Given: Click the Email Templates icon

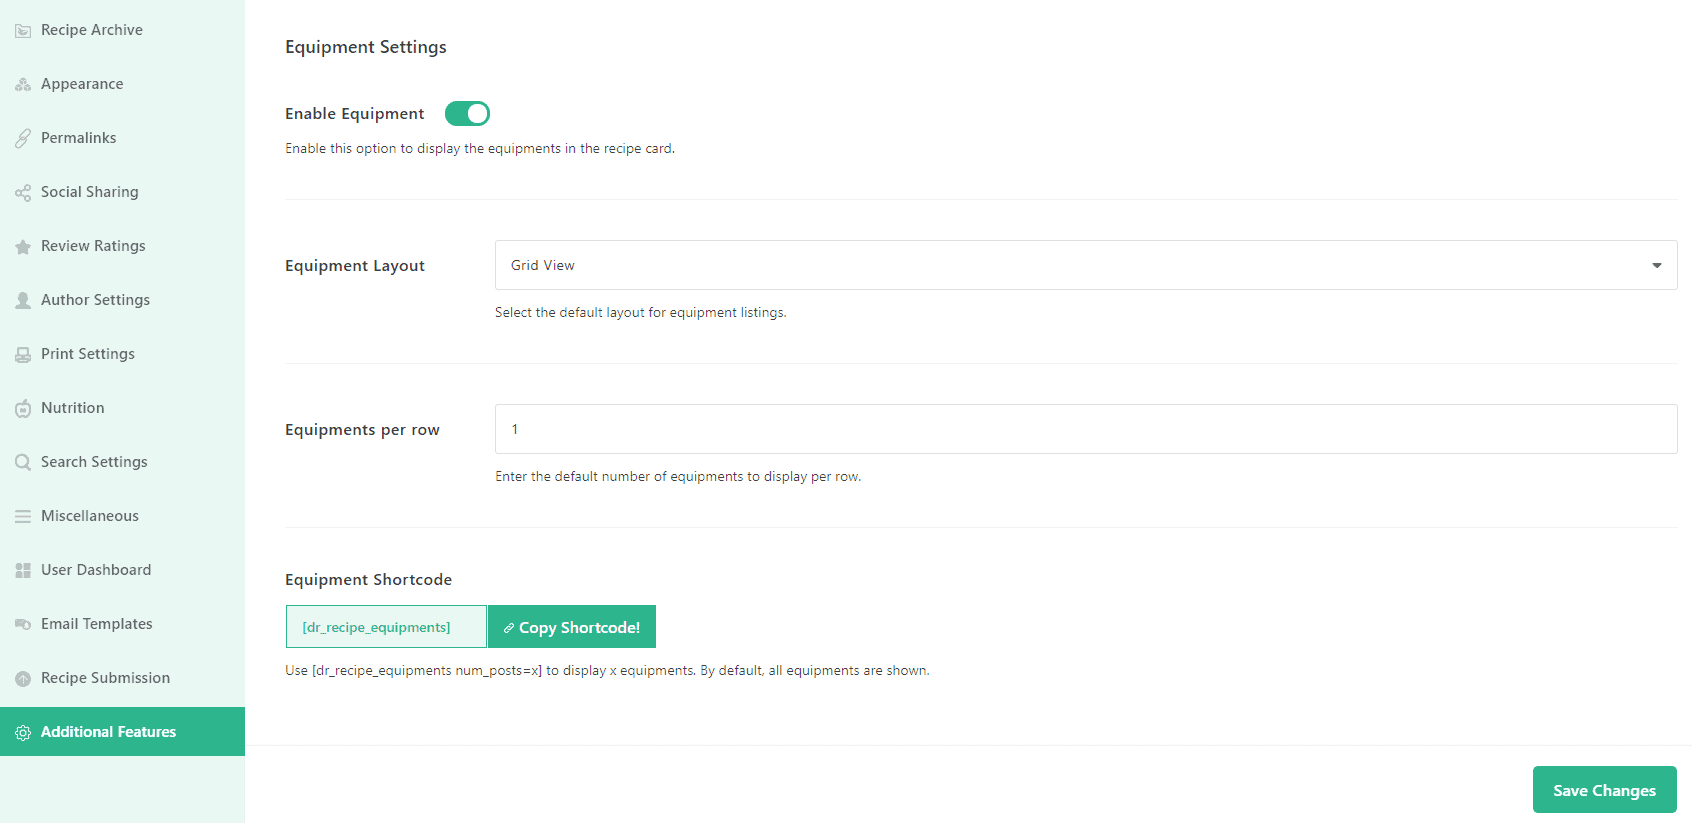Looking at the screenshot, I should pos(23,625).
